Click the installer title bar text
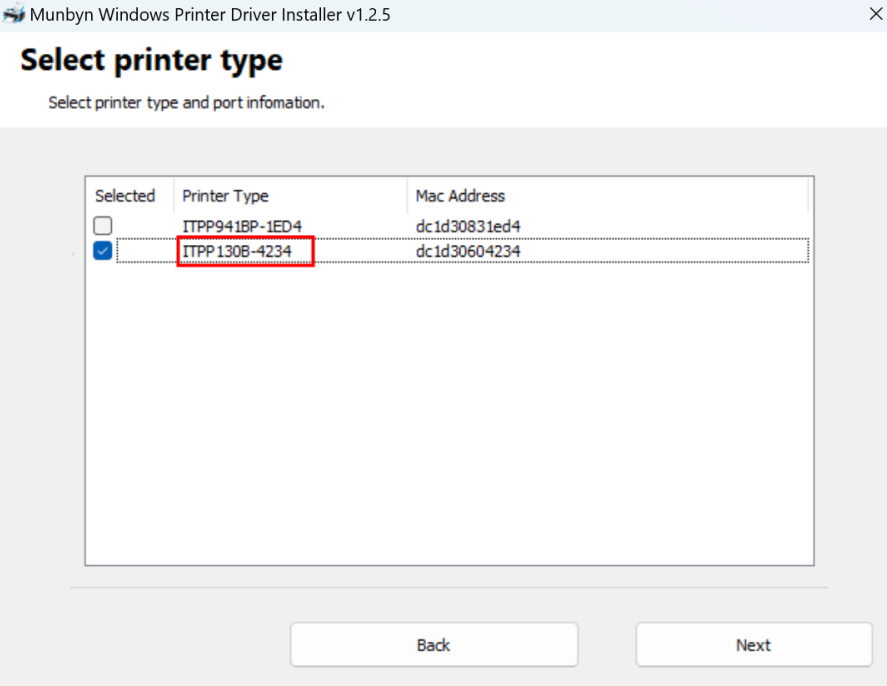This screenshot has height=686, width=887. [210, 15]
